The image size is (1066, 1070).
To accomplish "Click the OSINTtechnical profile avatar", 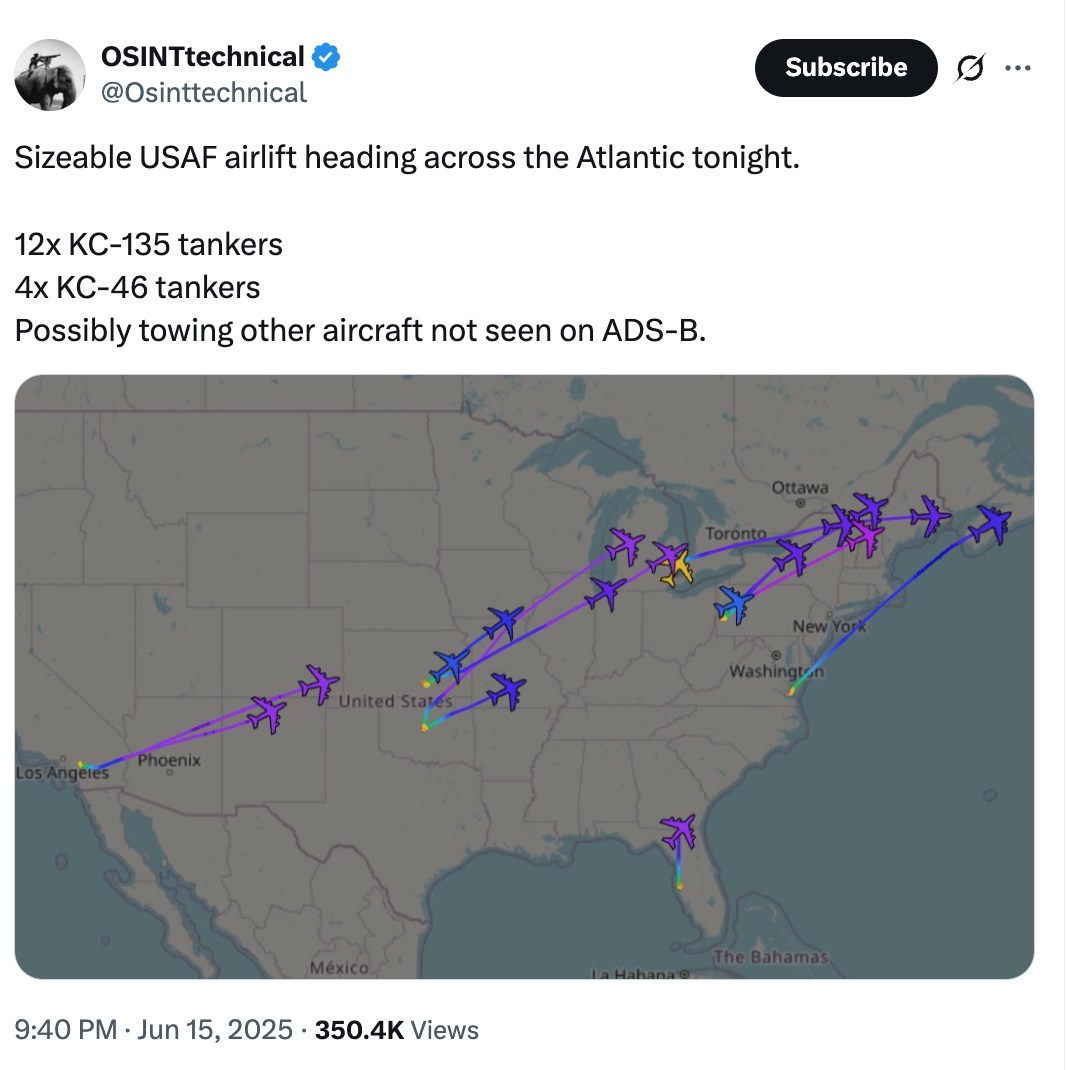I will (x=50, y=74).
